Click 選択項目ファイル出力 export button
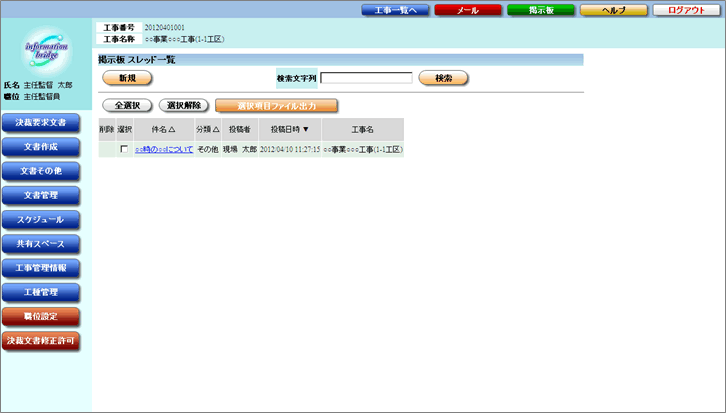This screenshot has width=726, height=413. [x=275, y=105]
